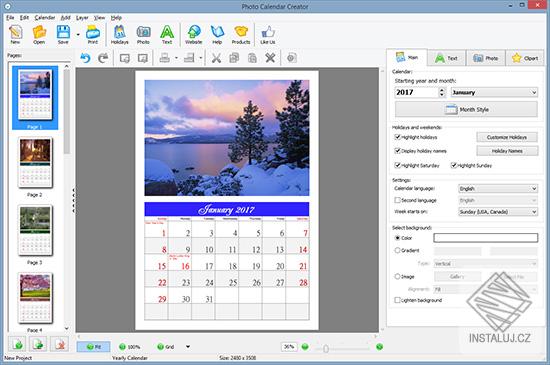The height and width of the screenshot is (365, 550).
Task: Switch to the Photo tab in right panel
Action: 486,58
